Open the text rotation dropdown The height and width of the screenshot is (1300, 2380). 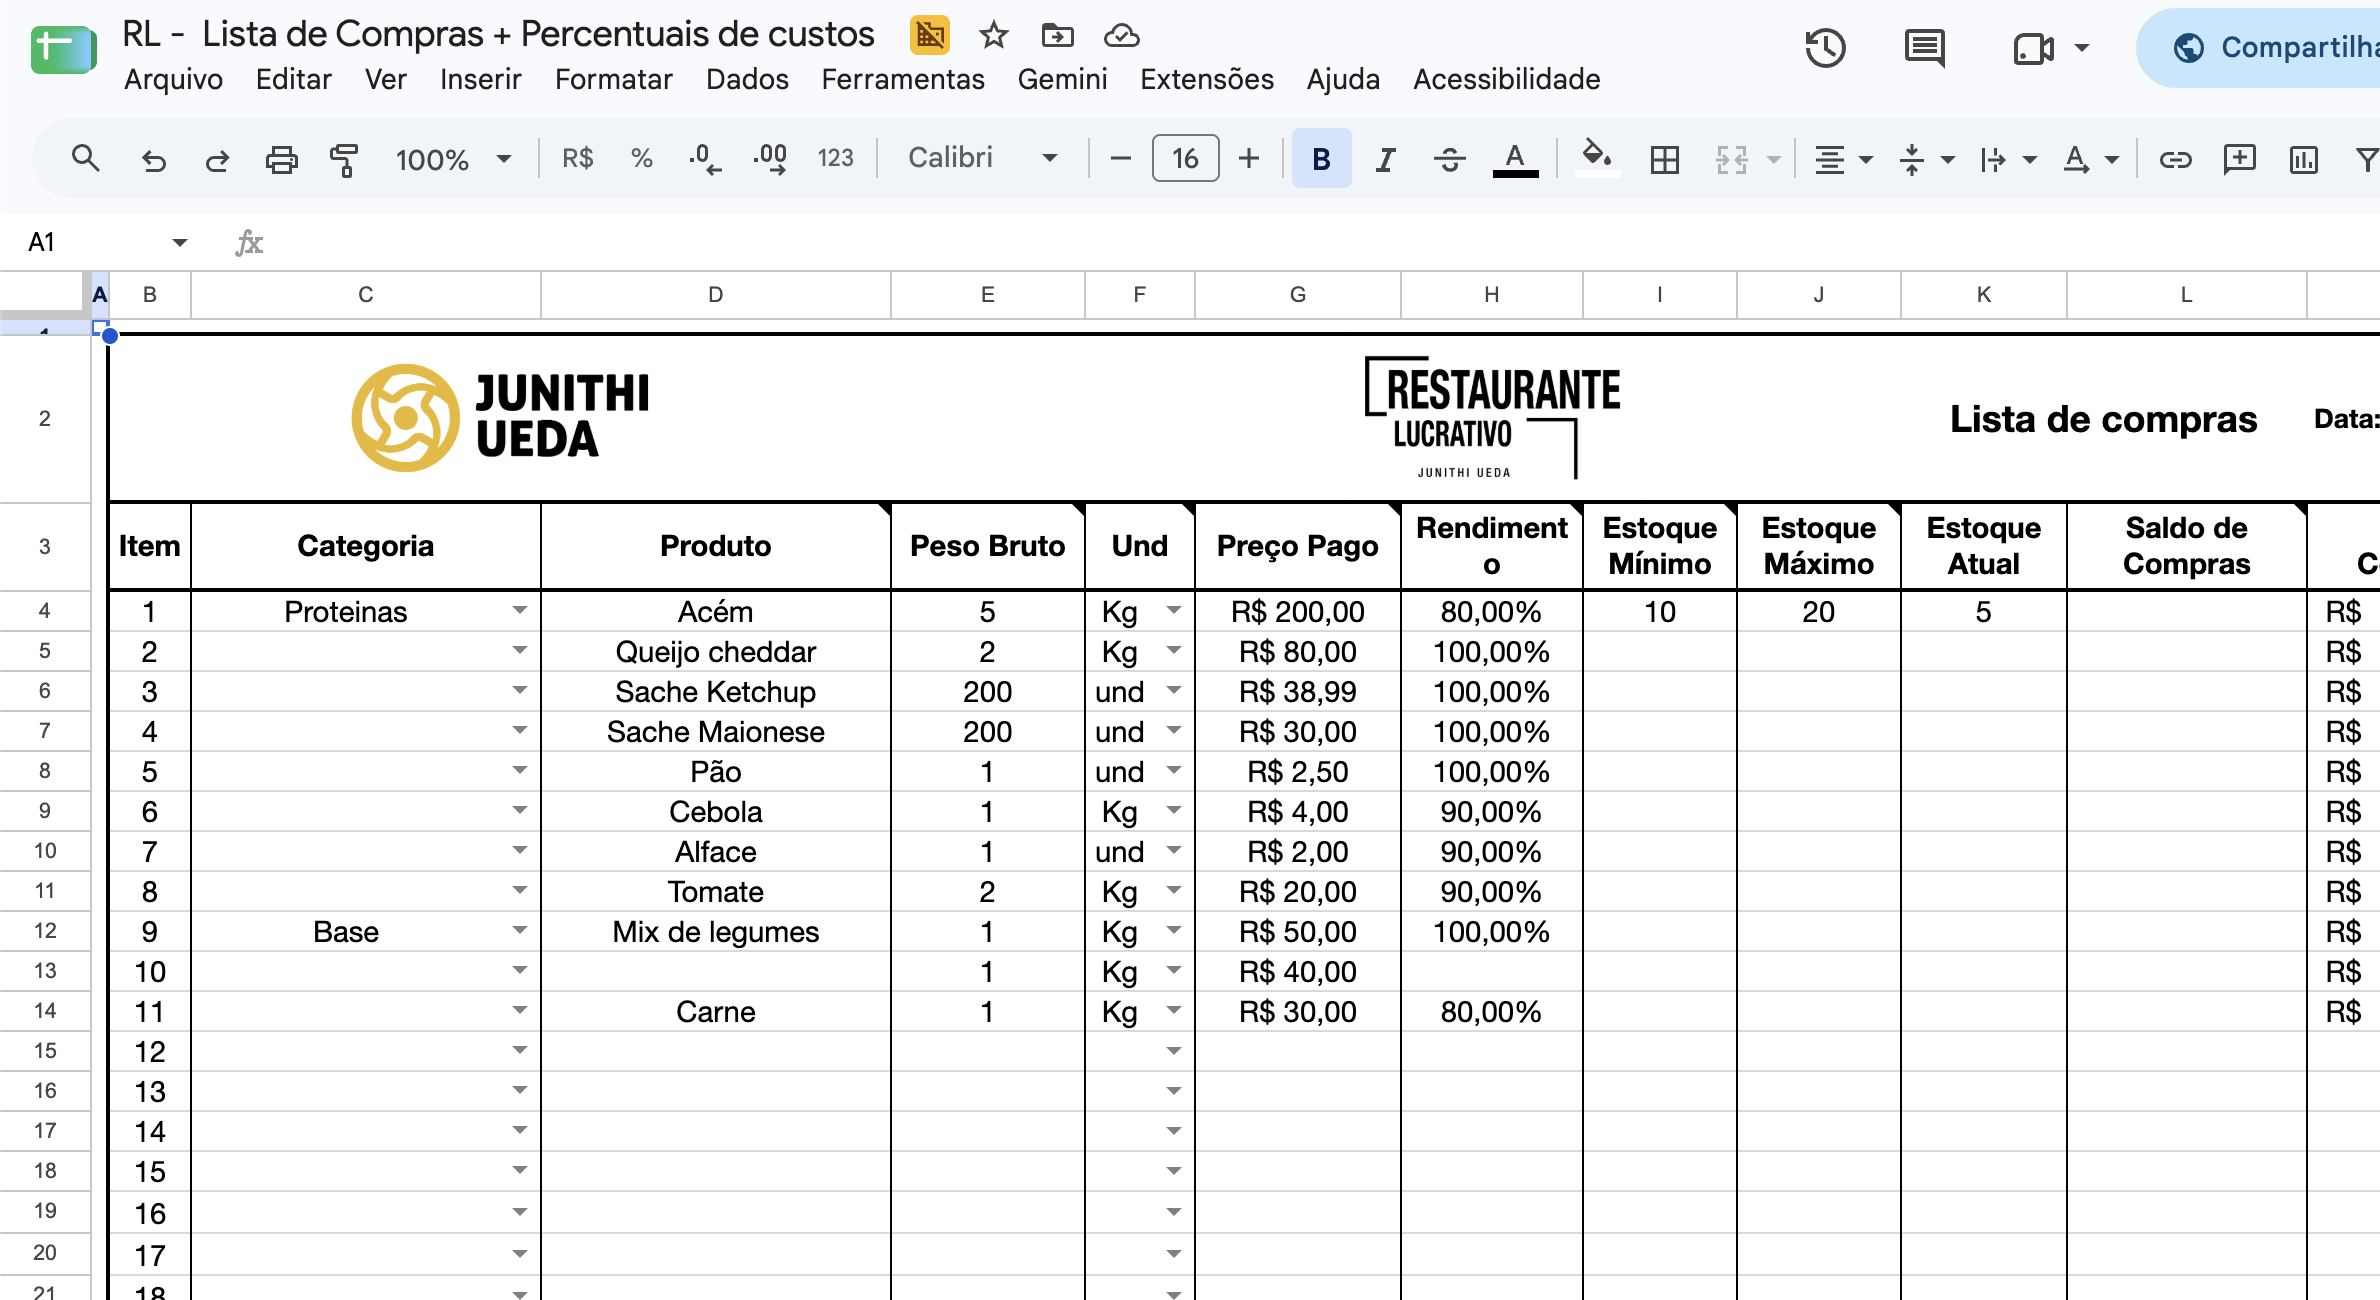(x=2091, y=159)
